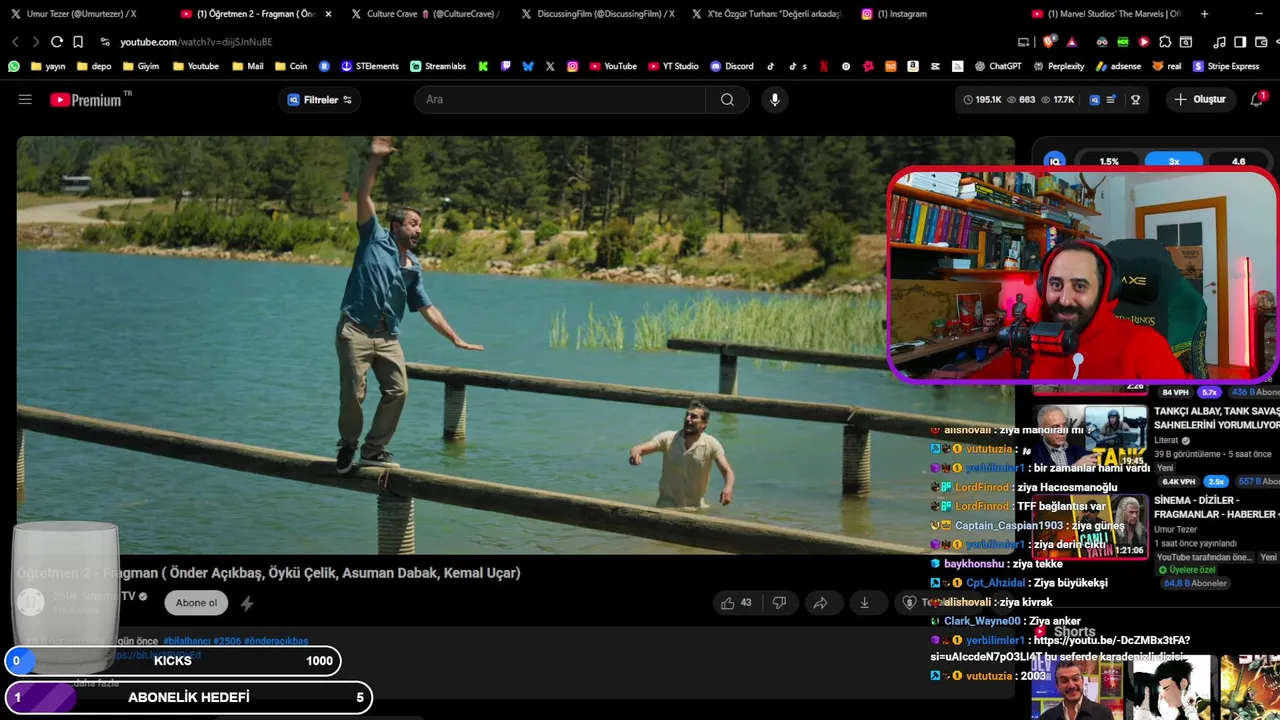Open the Stripe Express bookmark
This screenshot has height=720, width=1280.
click(1226, 66)
